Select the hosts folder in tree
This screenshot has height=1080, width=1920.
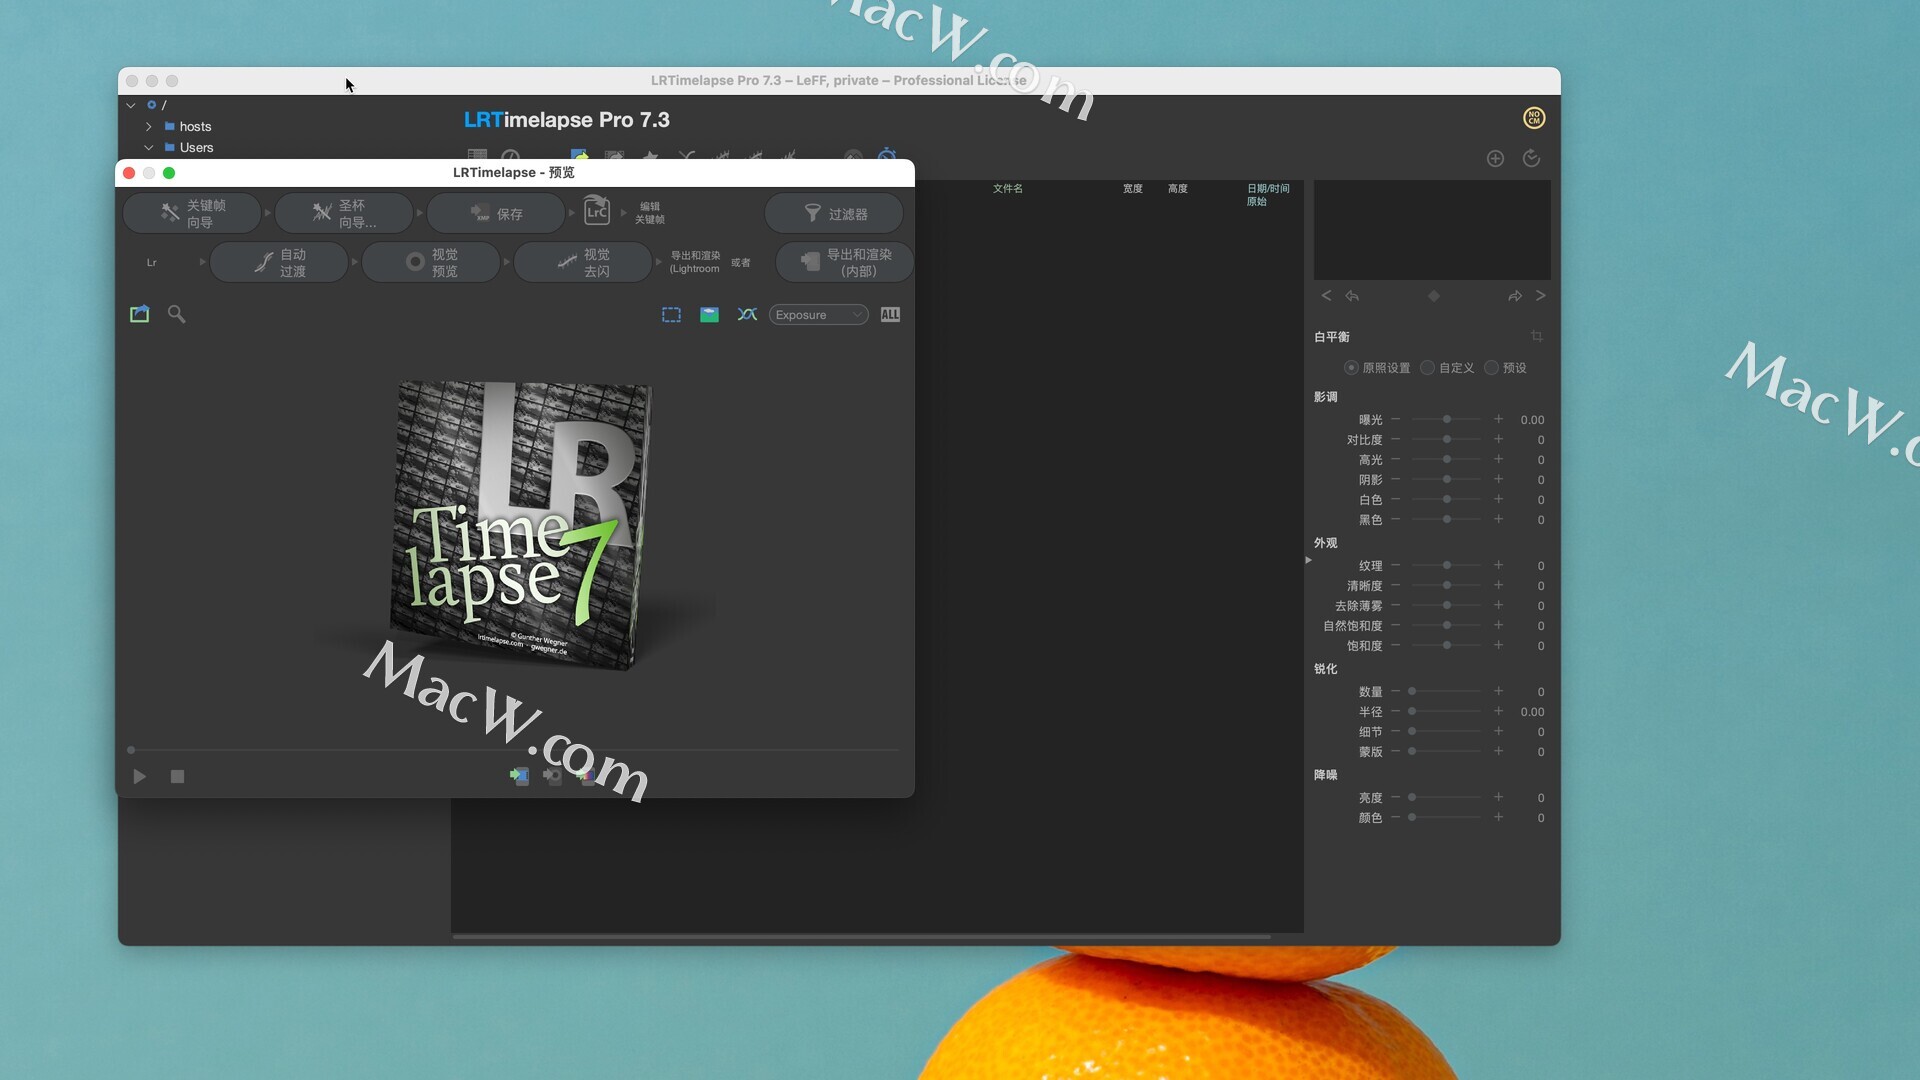tap(195, 127)
